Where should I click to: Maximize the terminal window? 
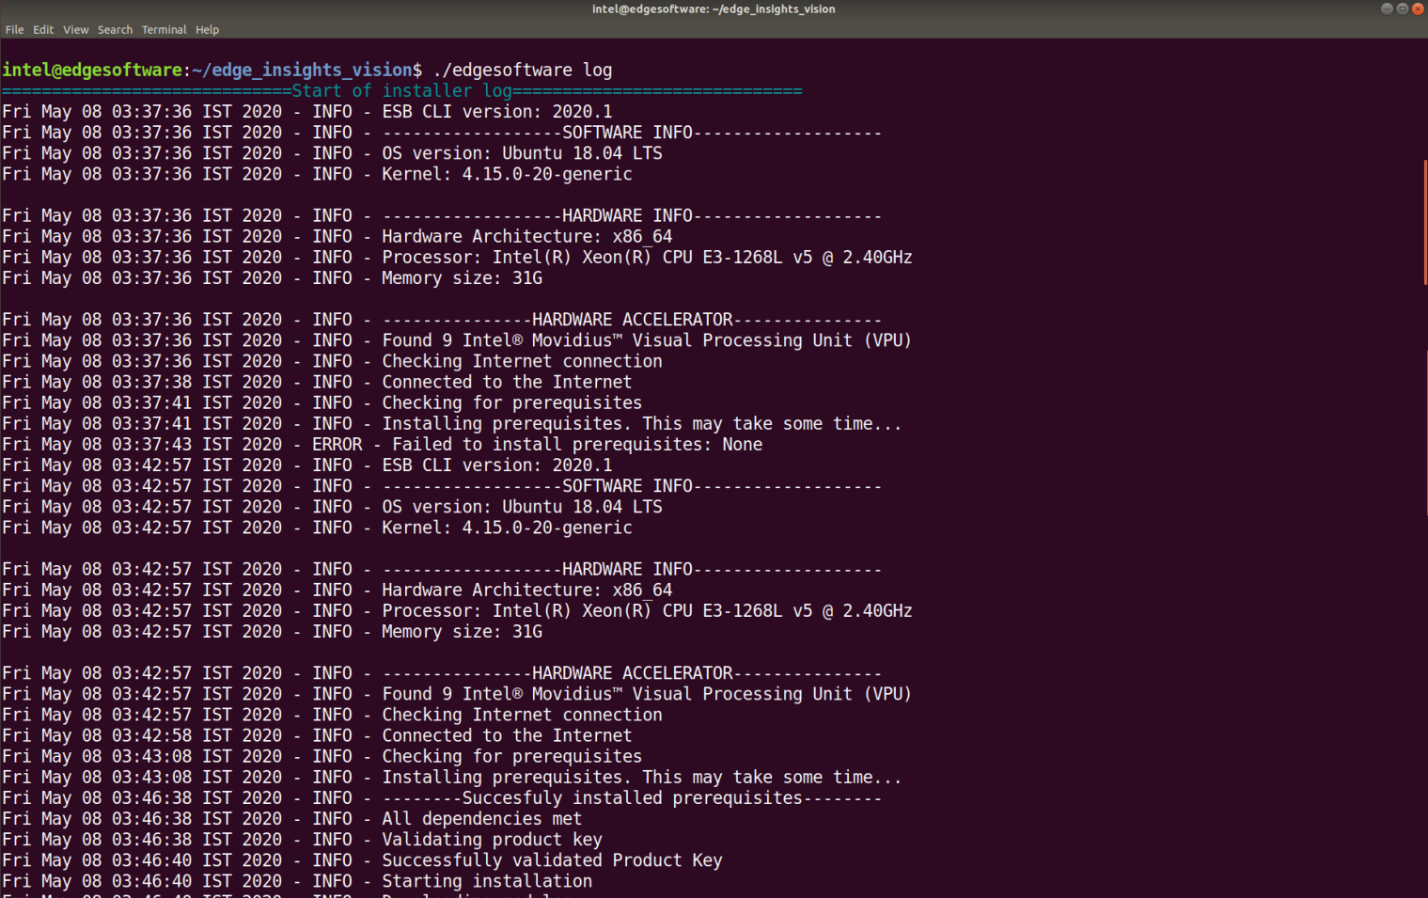click(1402, 9)
